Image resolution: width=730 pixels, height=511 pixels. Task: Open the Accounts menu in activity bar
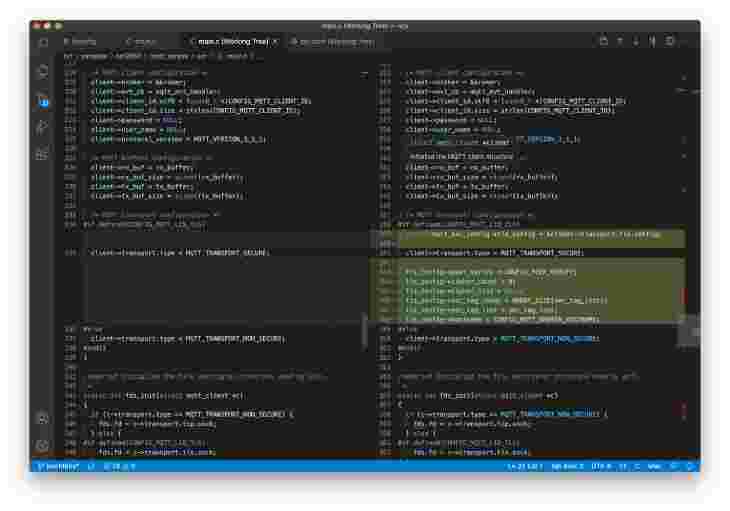43,418
